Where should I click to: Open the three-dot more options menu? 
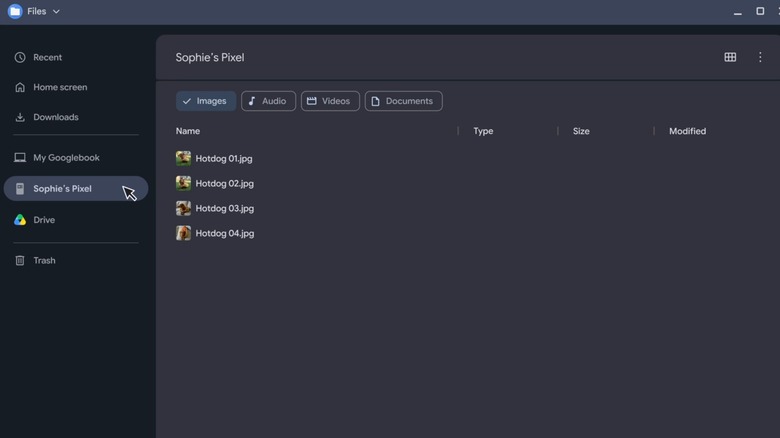[x=760, y=57]
